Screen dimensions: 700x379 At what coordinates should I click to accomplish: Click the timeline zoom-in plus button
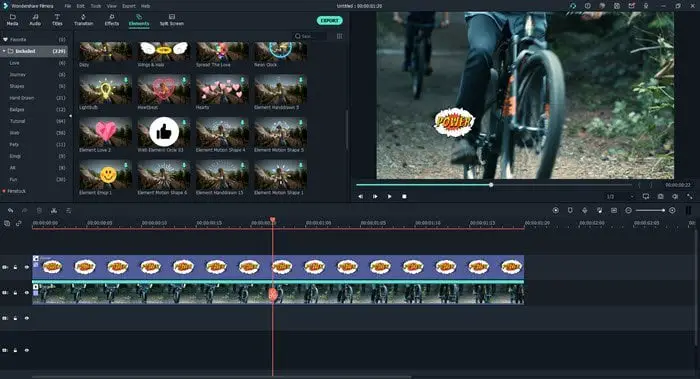(672, 210)
